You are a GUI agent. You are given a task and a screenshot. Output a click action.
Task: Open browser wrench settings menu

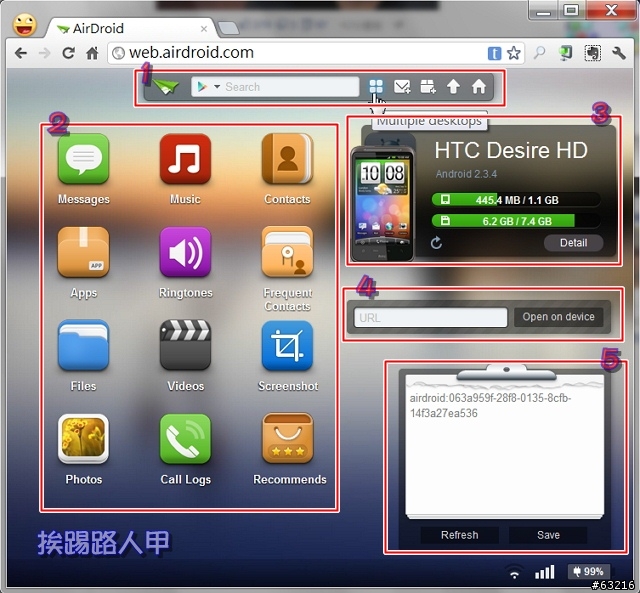click(619, 53)
